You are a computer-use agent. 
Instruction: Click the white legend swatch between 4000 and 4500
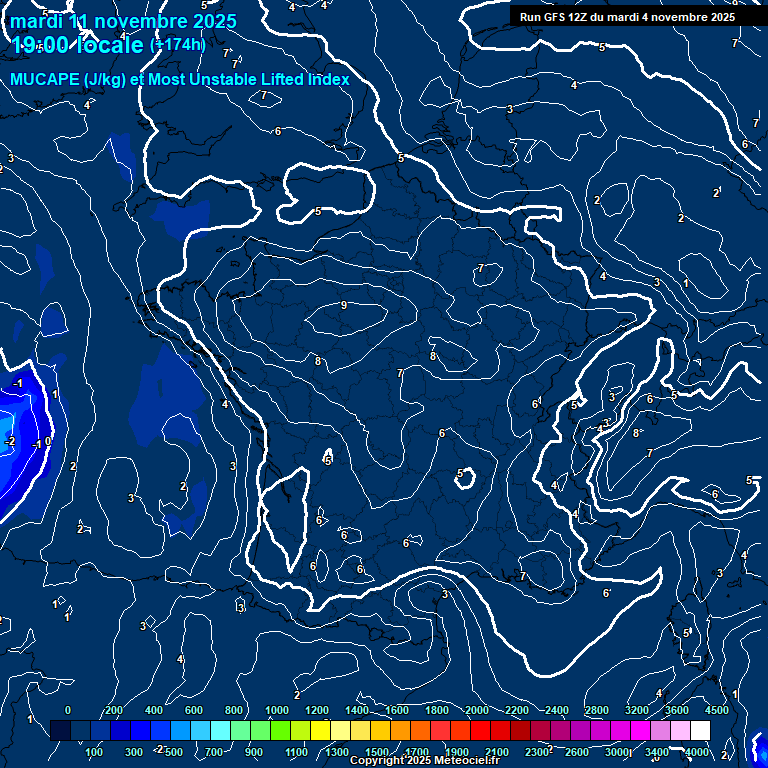pos(700,730)
